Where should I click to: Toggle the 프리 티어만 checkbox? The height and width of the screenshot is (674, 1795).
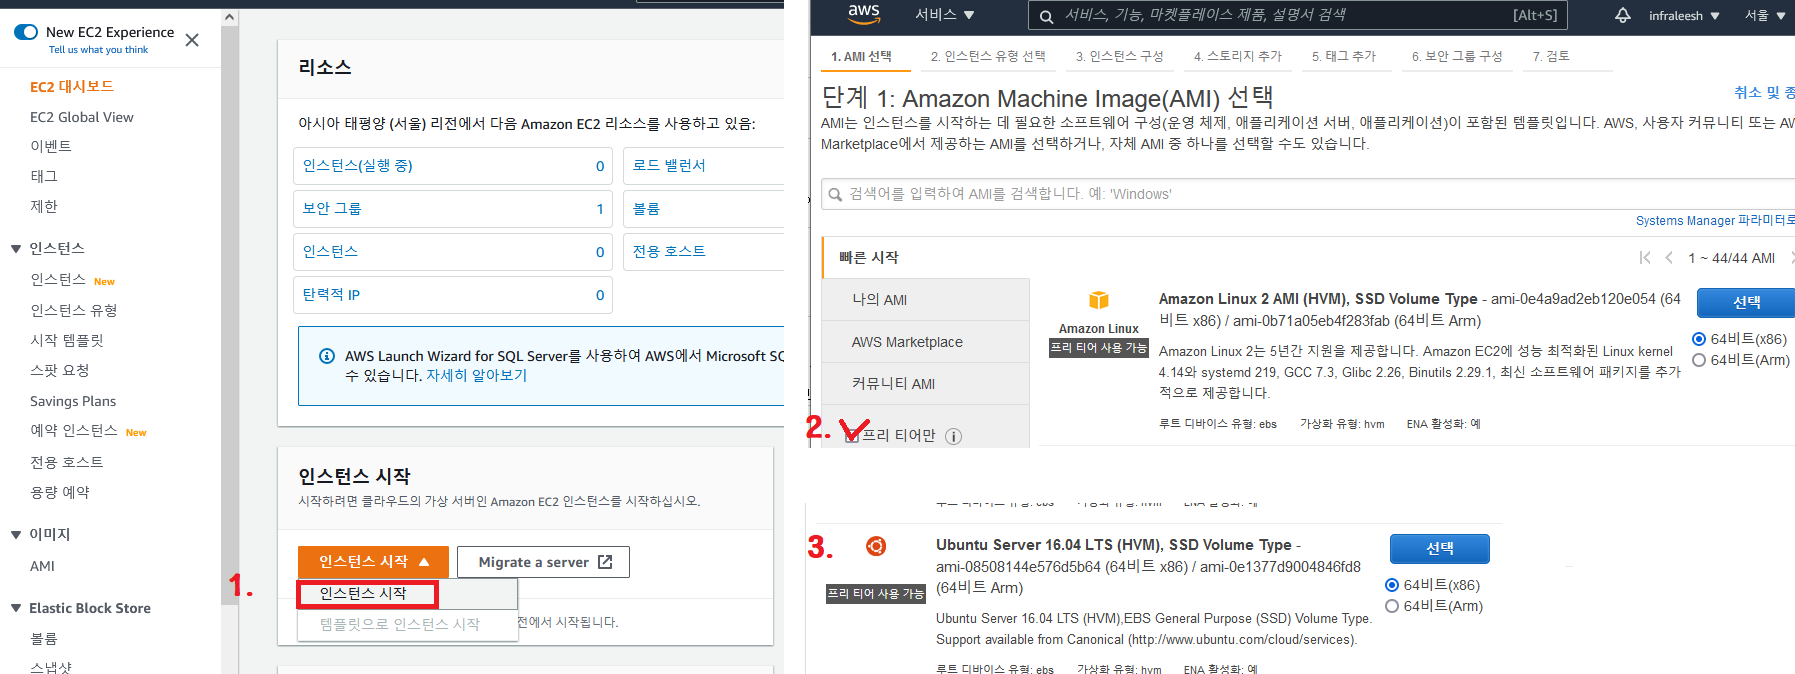[852, 435]
